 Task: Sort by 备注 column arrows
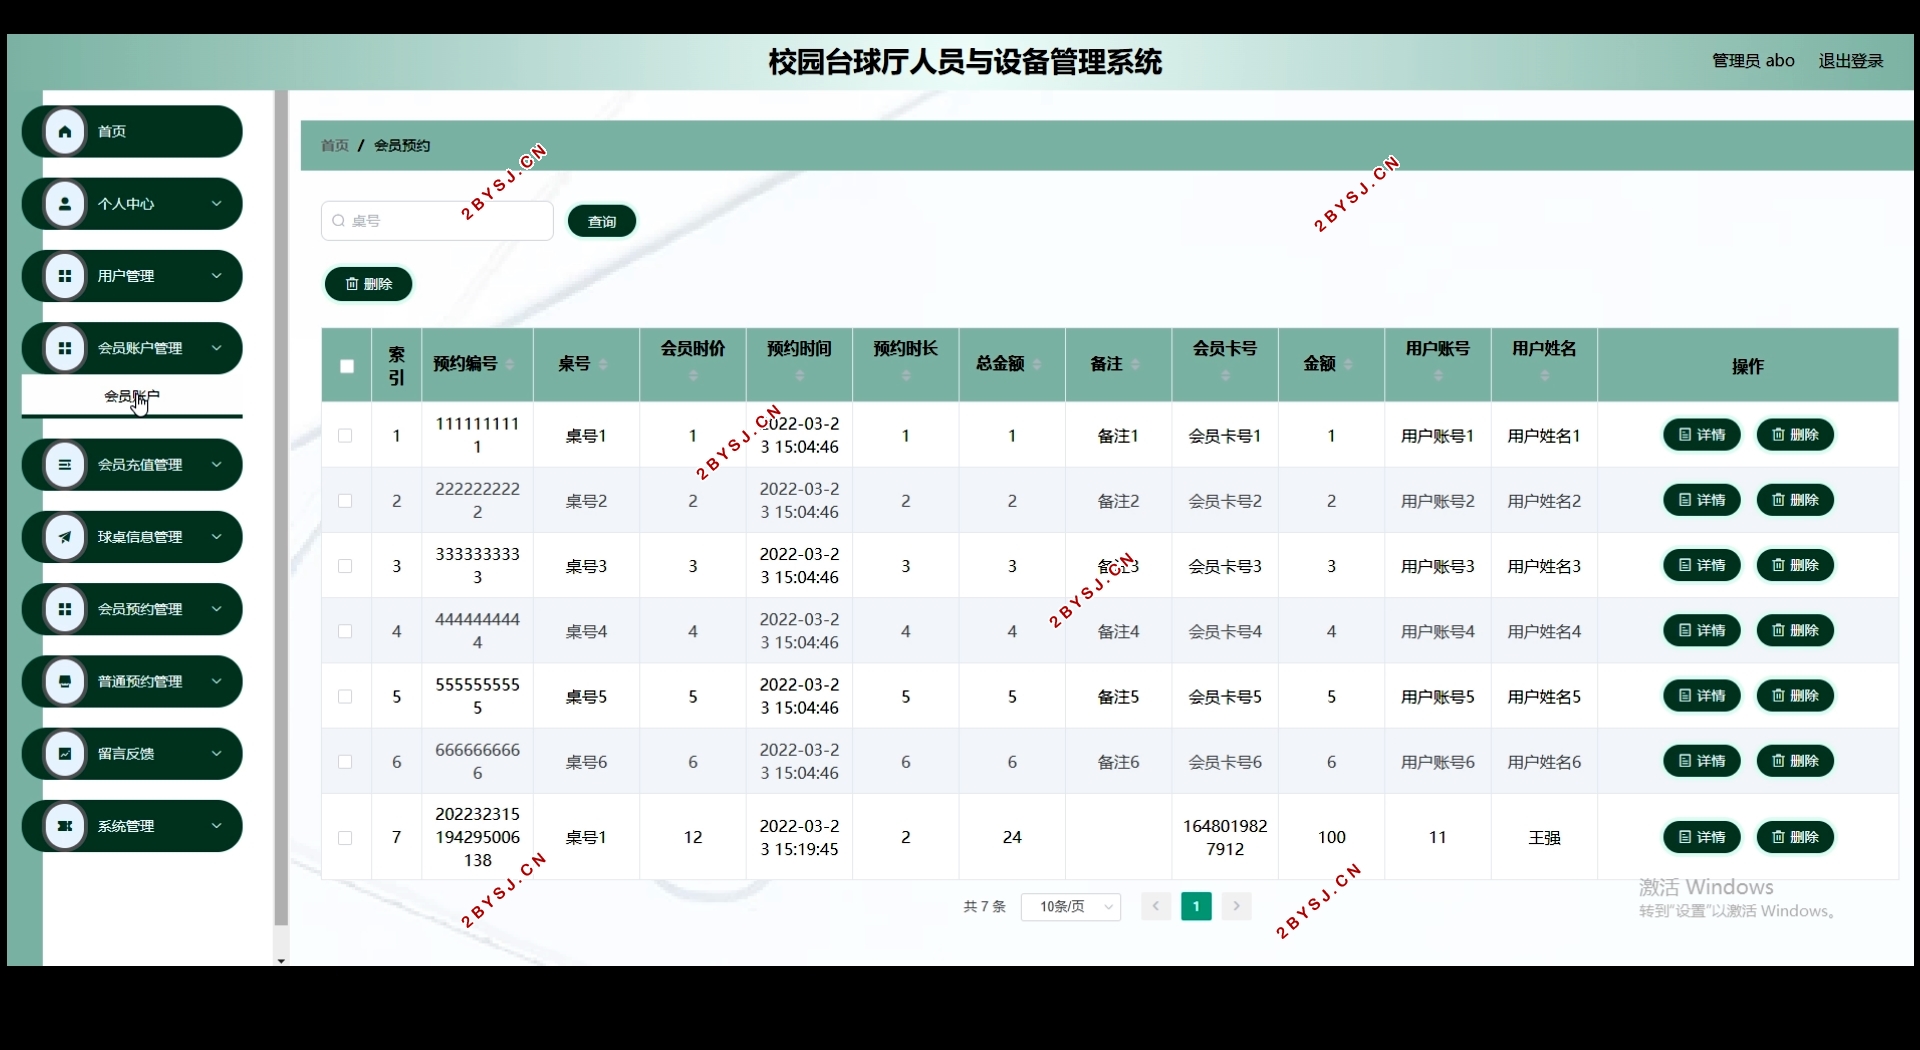[1136, 365]
